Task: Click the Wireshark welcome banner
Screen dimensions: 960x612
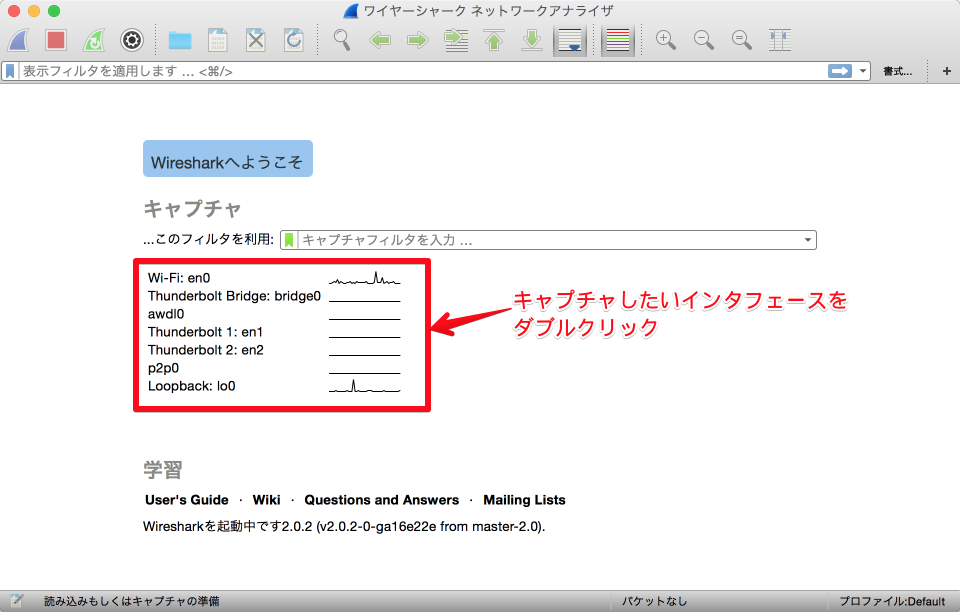Action: click(228, 159)
